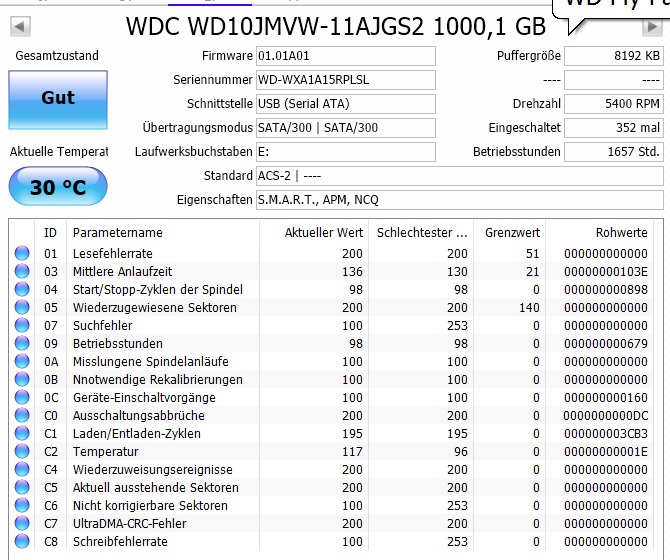Click the Betriebsstunden value 1657 Std.
This screenshot has height=560, width=670.
pyautogui.click(x=614, y=152)
